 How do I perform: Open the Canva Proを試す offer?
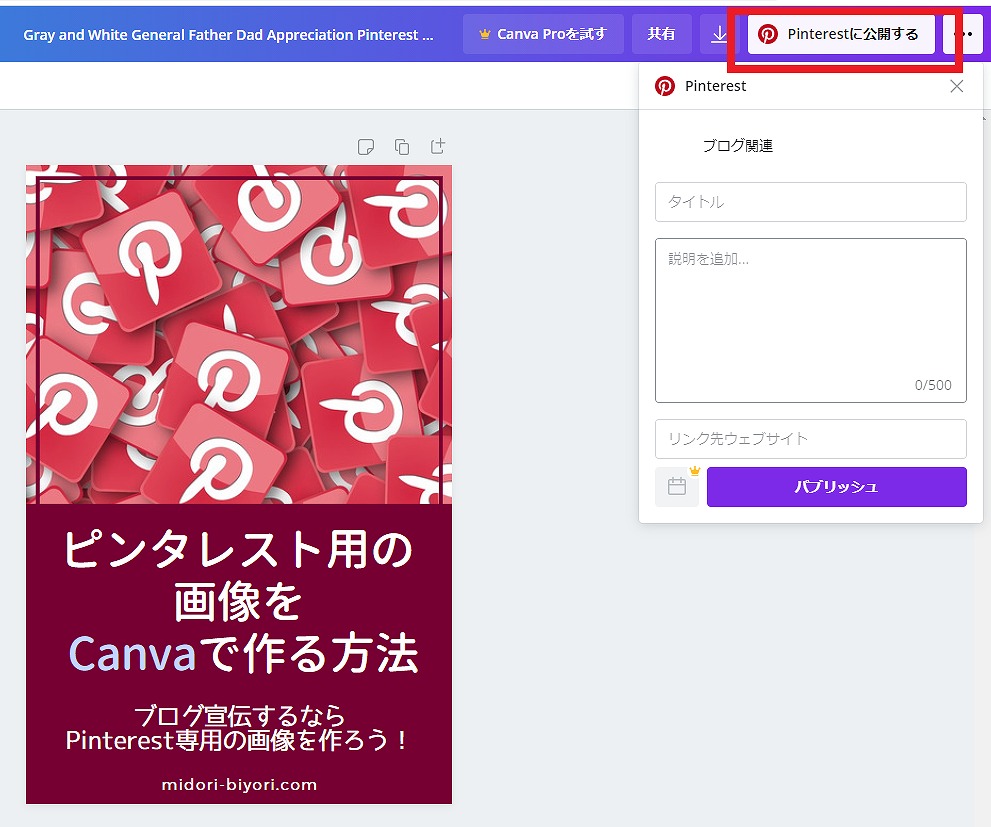tap(543, 34)
